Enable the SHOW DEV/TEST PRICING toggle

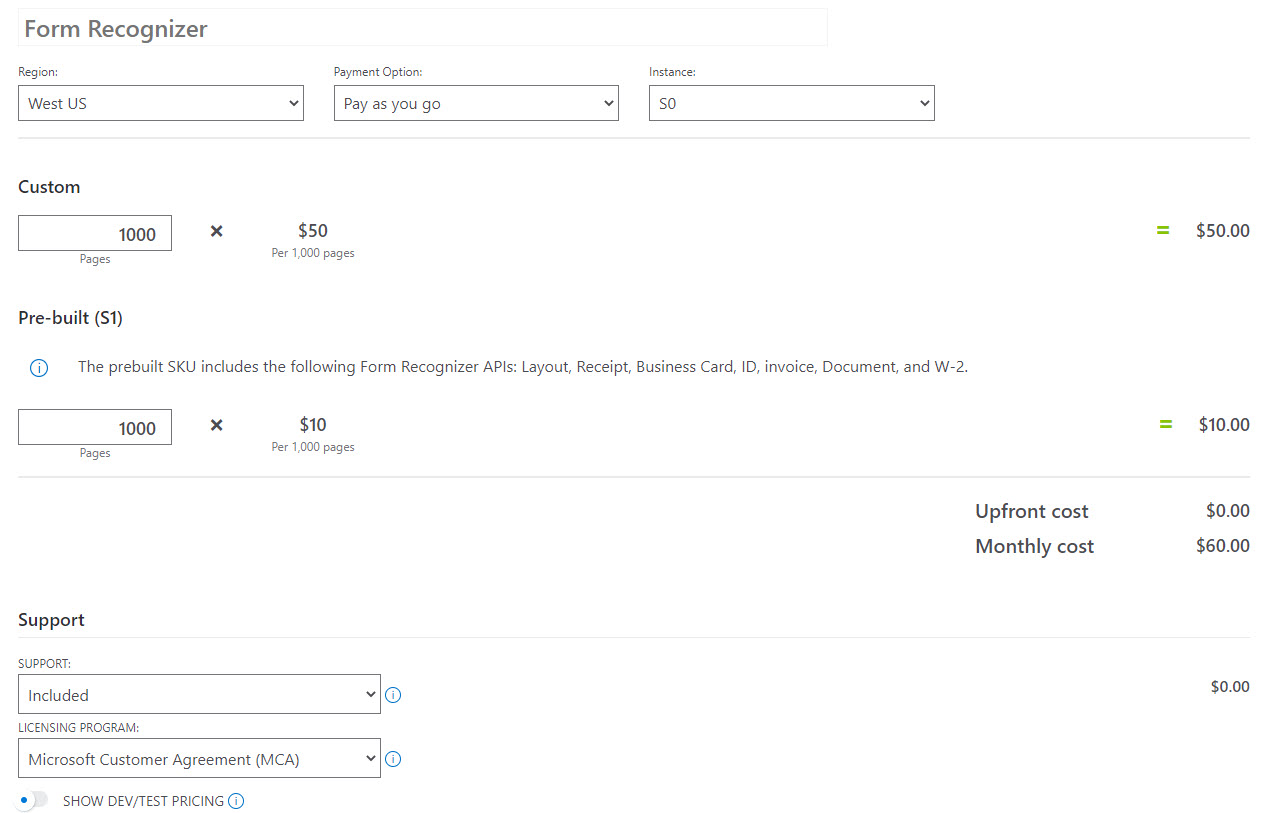pos(31,800)
